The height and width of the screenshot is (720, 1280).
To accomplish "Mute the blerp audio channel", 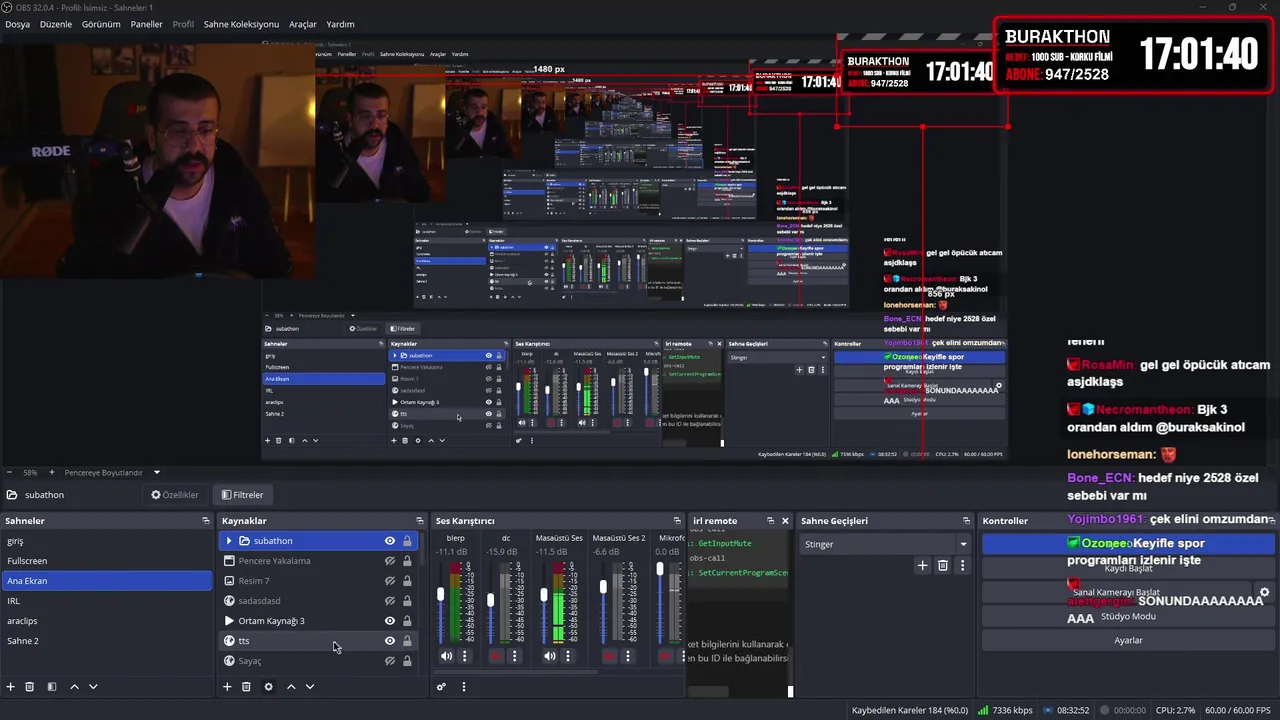I will pyautogui.click(x=446, y=656).
